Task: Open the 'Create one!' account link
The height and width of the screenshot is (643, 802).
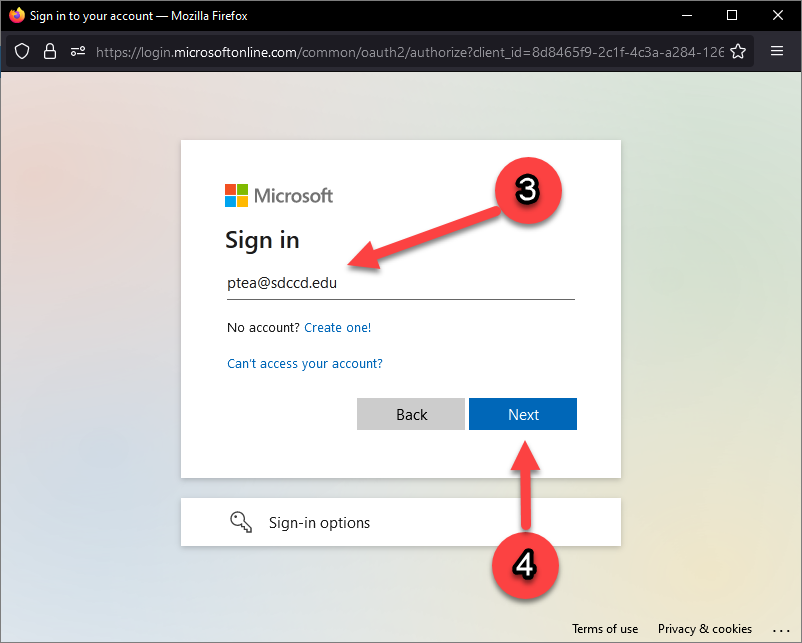Action: pos(337,327)
